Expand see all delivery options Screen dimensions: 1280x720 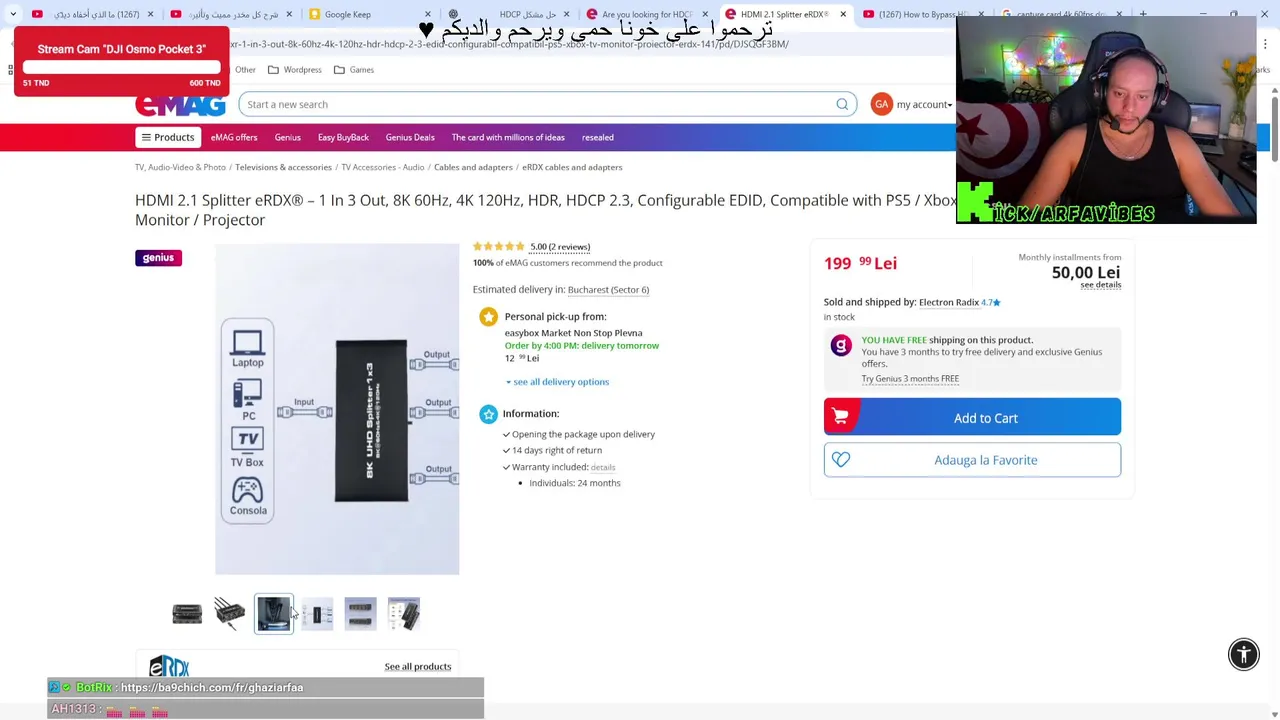557,382
